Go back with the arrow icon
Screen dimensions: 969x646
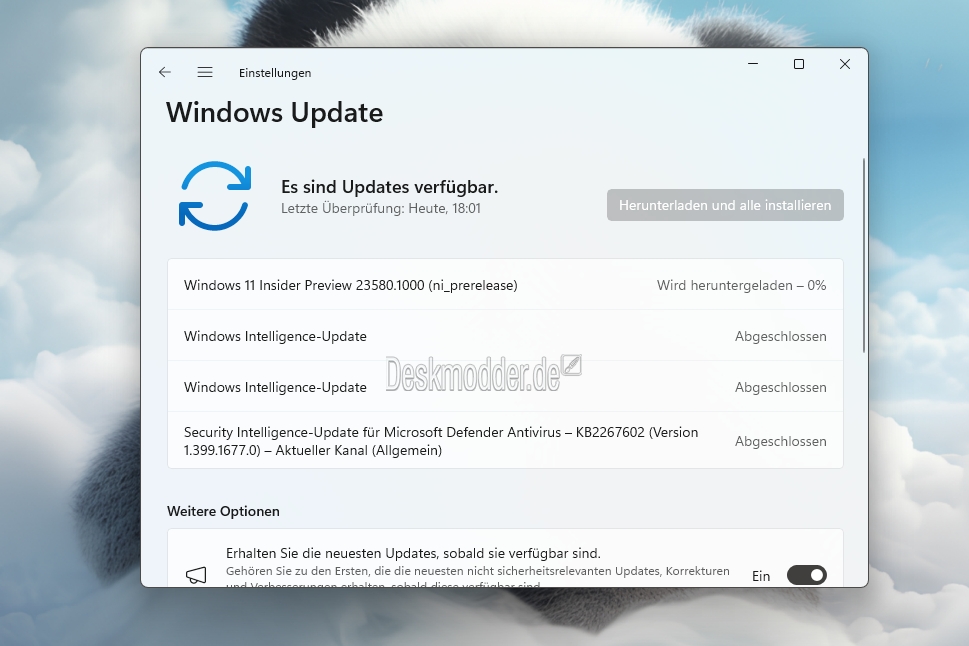click(x=164, y=72)
